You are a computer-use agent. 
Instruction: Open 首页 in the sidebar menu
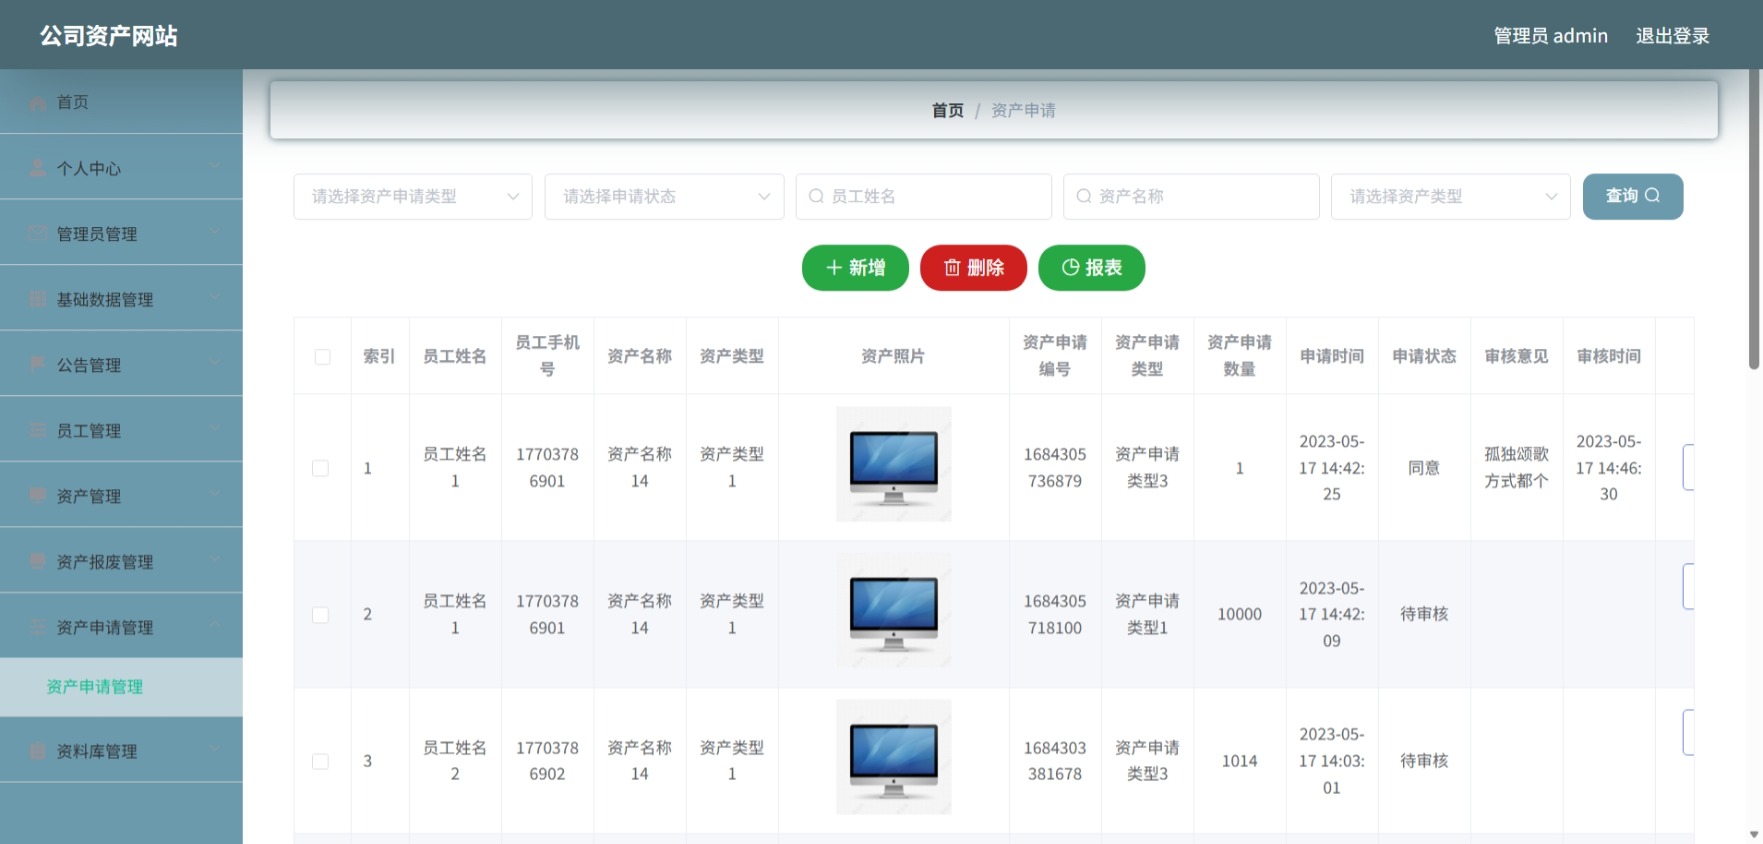(x=121, y=102)
